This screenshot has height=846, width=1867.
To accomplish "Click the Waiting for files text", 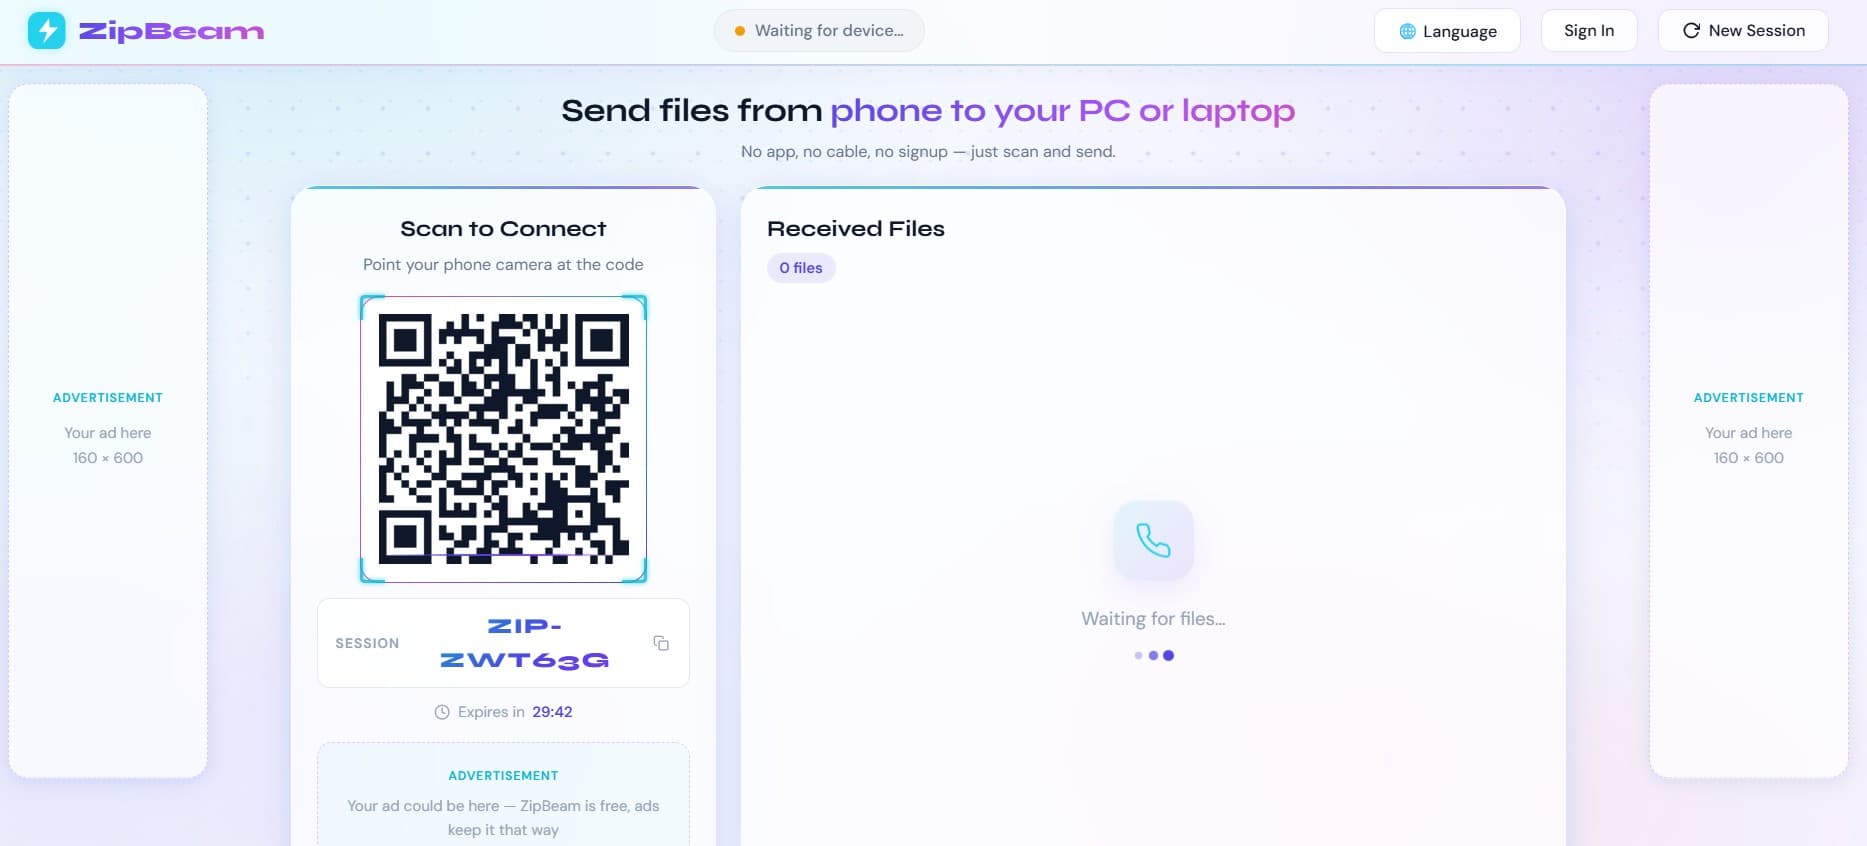I will point(1153,619).
